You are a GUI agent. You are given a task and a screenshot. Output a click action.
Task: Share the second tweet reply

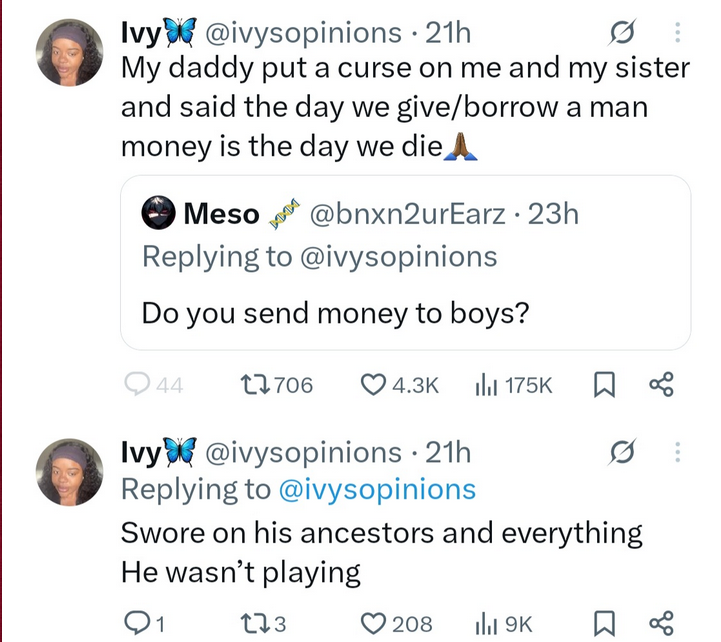point(662,624)
